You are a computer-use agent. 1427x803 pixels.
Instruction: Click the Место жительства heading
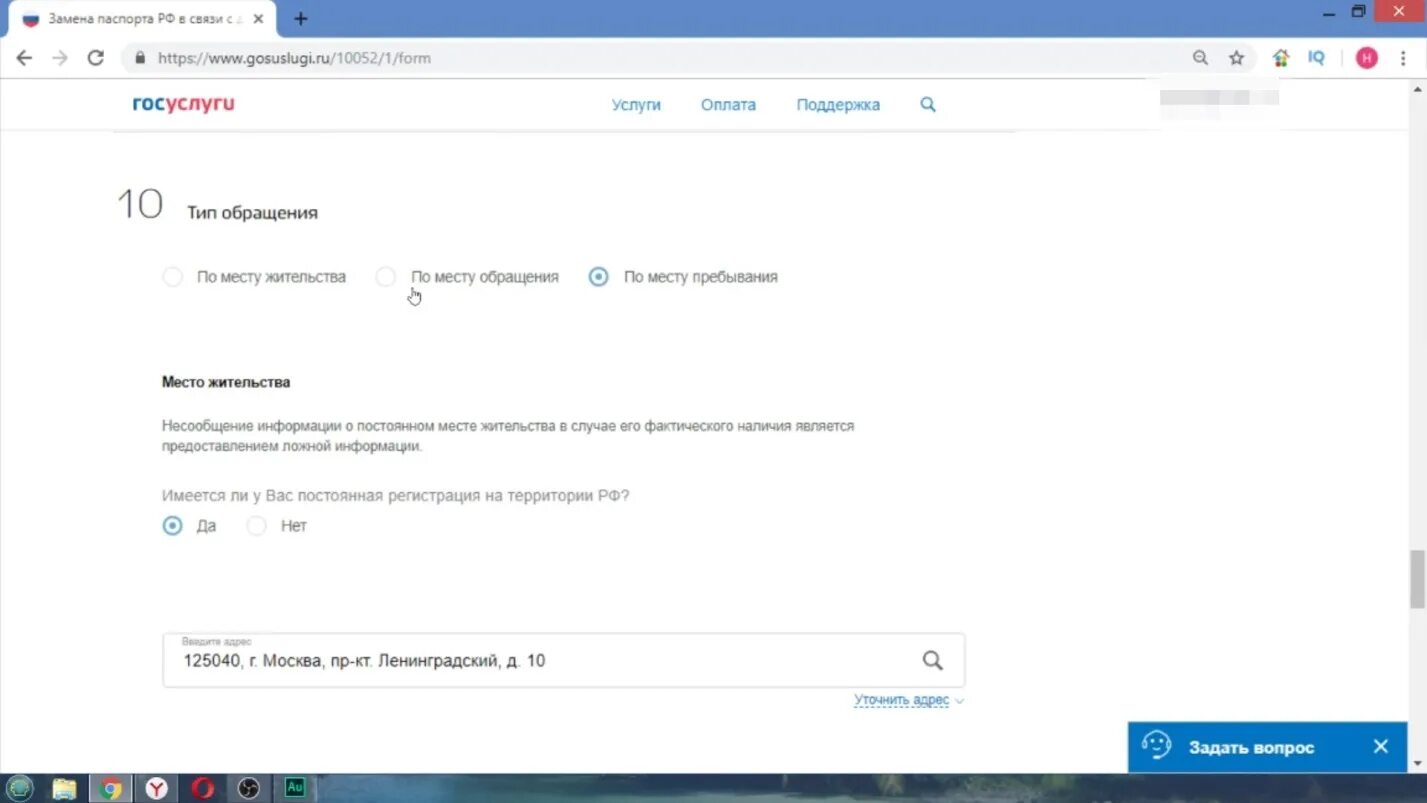click(226, 382)
